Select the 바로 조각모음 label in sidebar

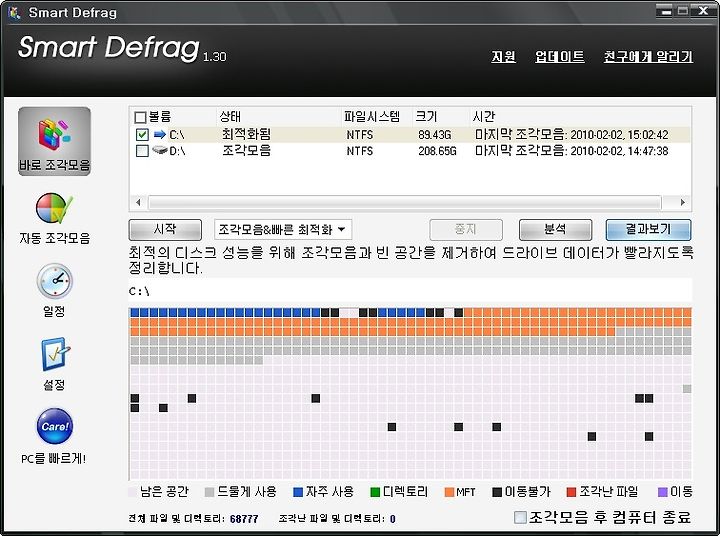(54, 164)
